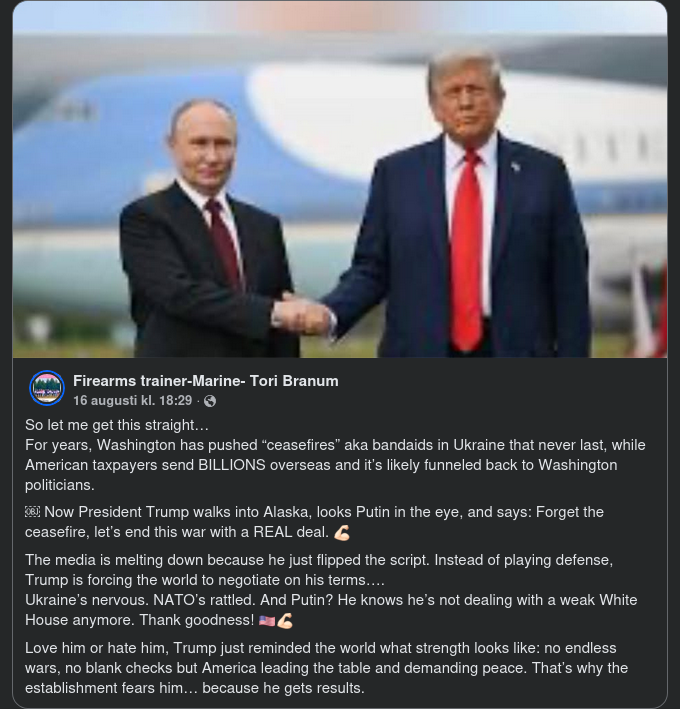Click the globe public audience icon

tap(210, 401)
